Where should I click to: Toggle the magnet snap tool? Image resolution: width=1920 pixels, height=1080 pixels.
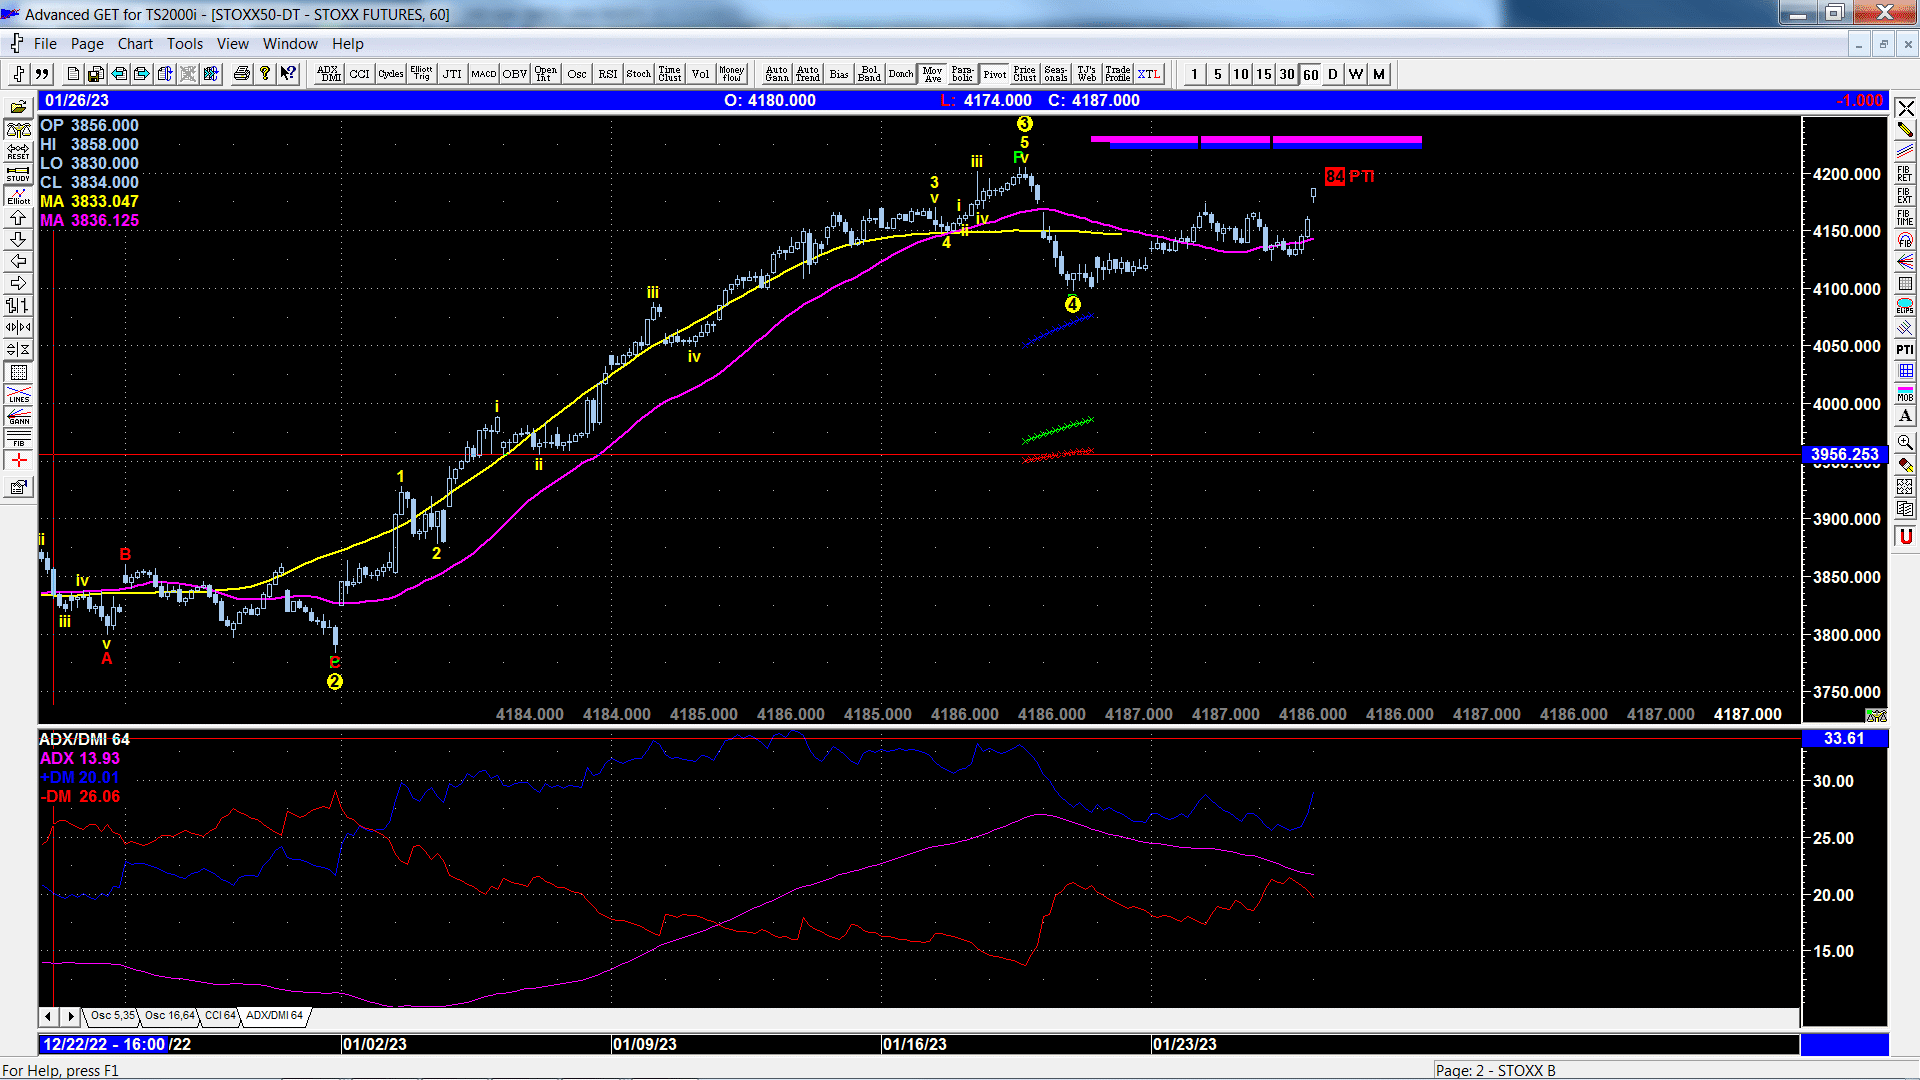1905,536
